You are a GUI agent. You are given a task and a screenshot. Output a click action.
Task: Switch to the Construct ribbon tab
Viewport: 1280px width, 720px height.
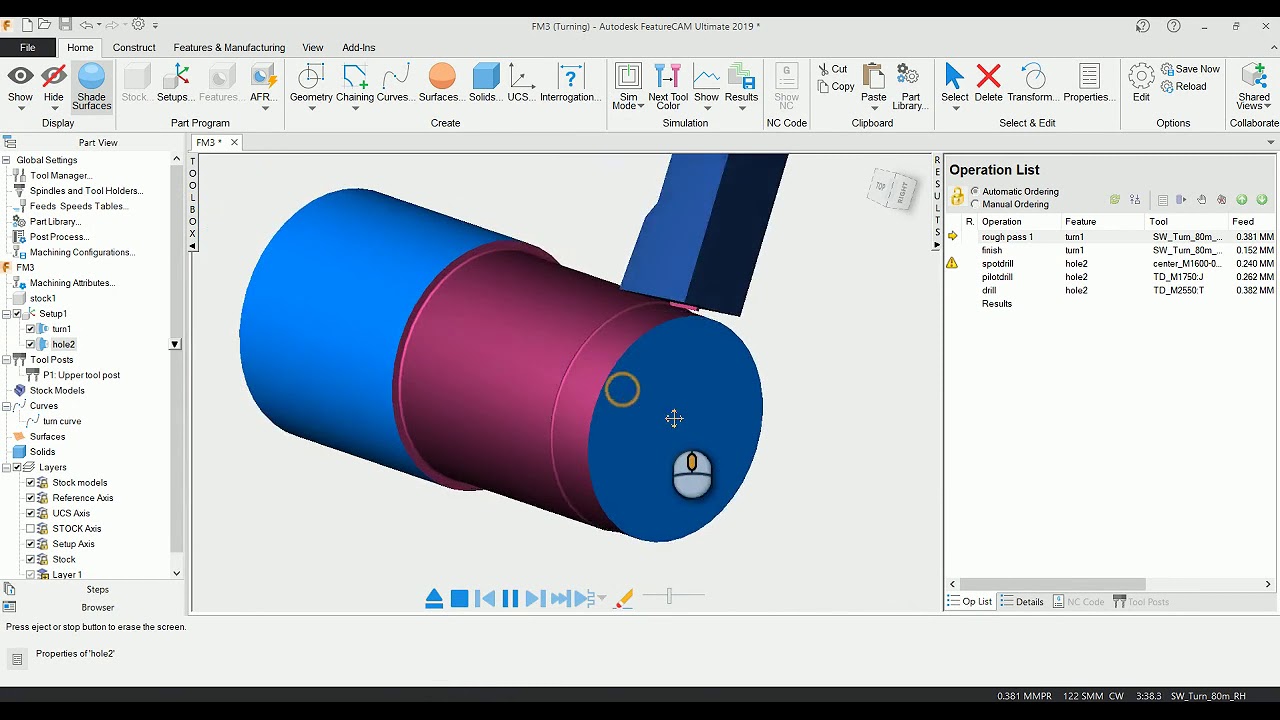point(134,47)
